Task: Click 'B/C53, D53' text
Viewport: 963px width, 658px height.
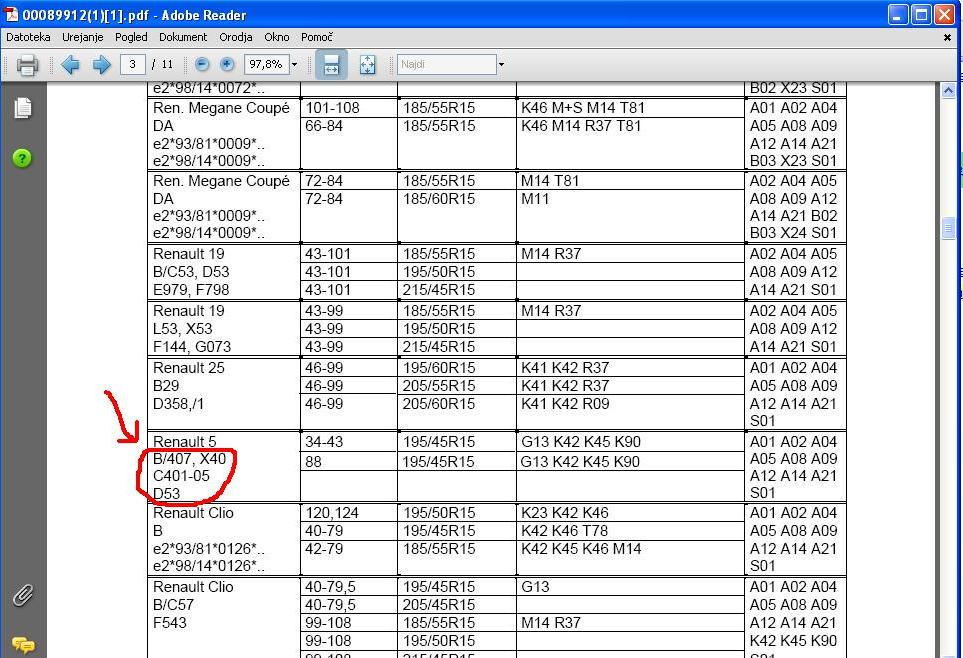Action: 191,272
